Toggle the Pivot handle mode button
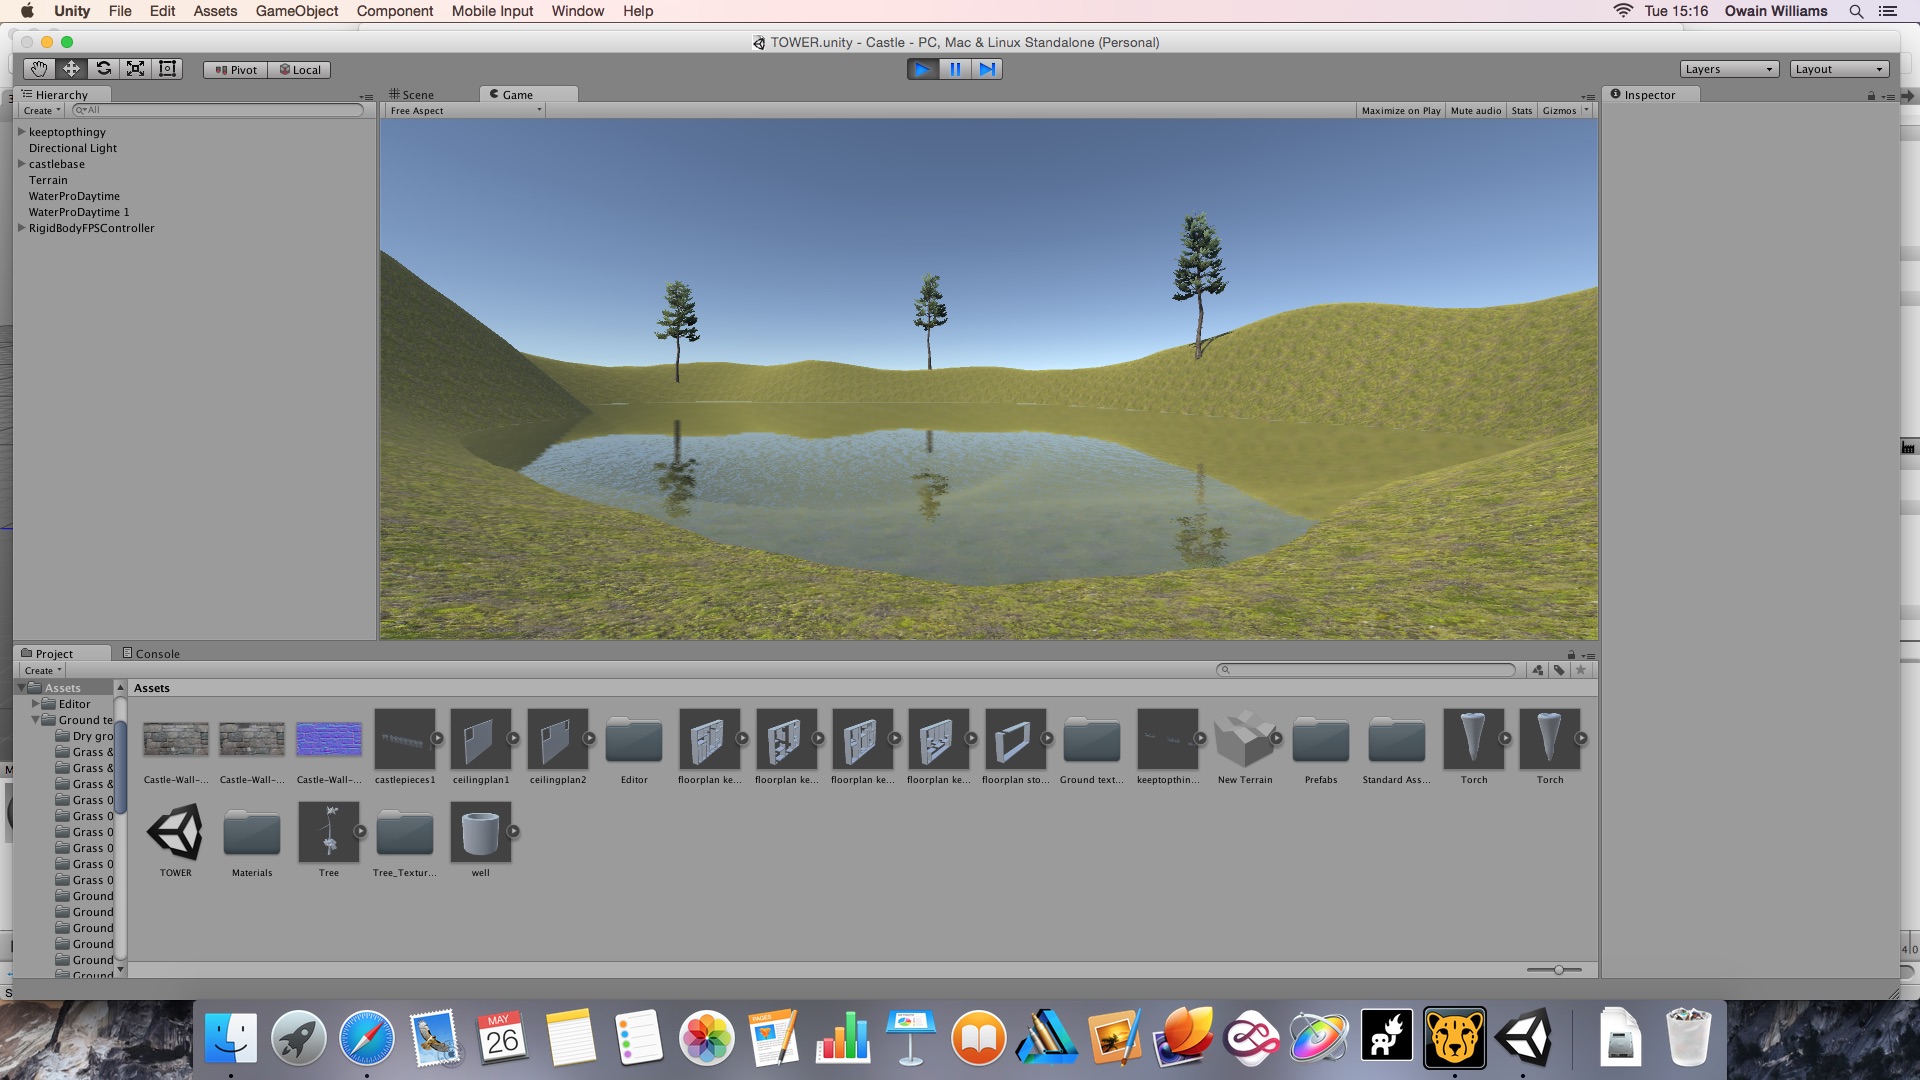This screenshot has width=1920, height=1080. (236, 70)
